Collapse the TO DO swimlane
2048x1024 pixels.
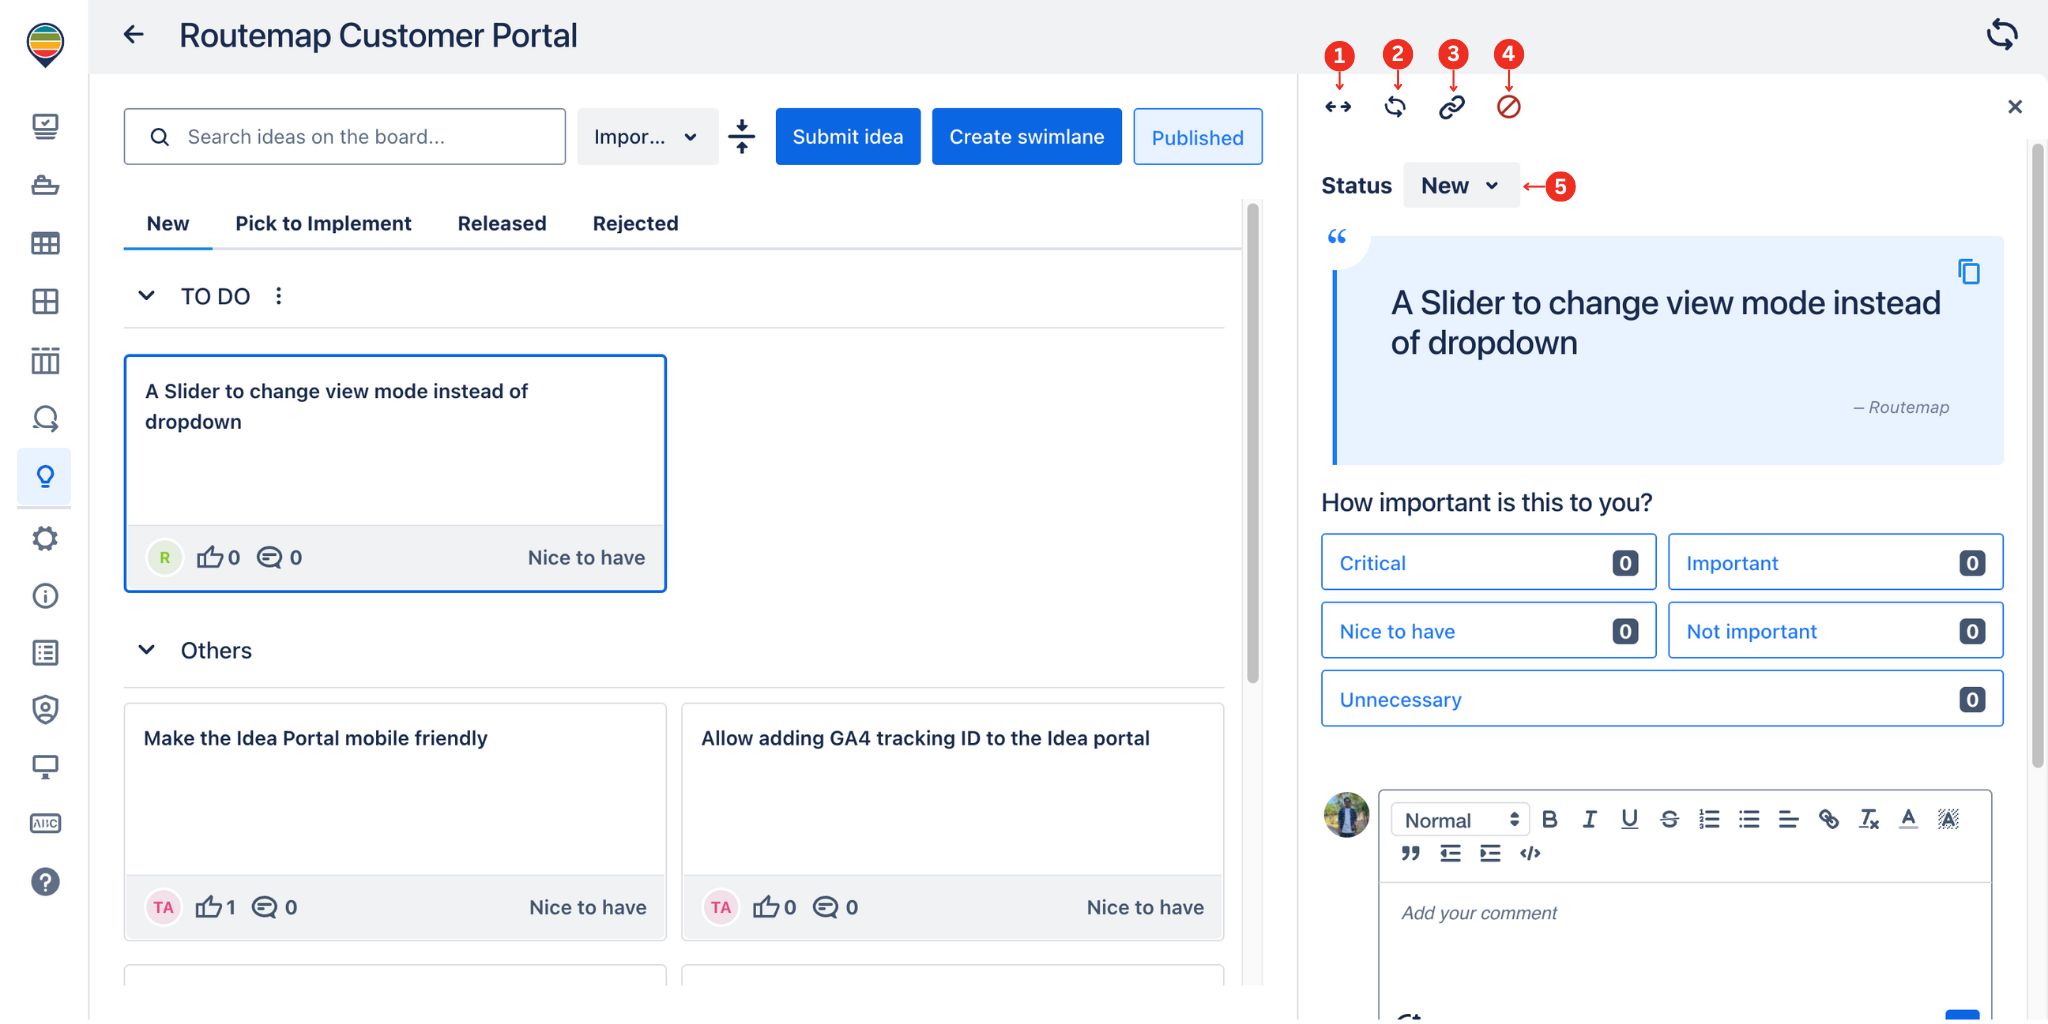coord(146,296)
